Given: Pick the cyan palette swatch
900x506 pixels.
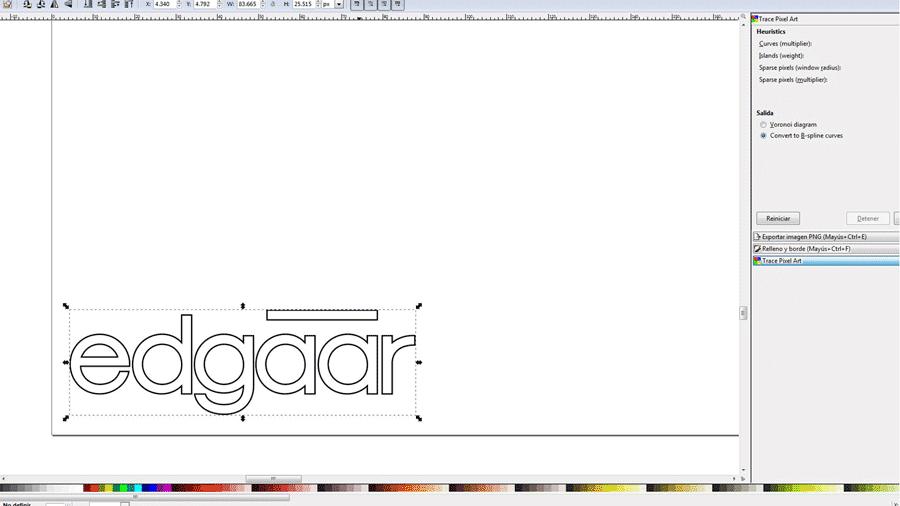Looking at the screenshot, I should pyautogui.click(x=138, y=488).
